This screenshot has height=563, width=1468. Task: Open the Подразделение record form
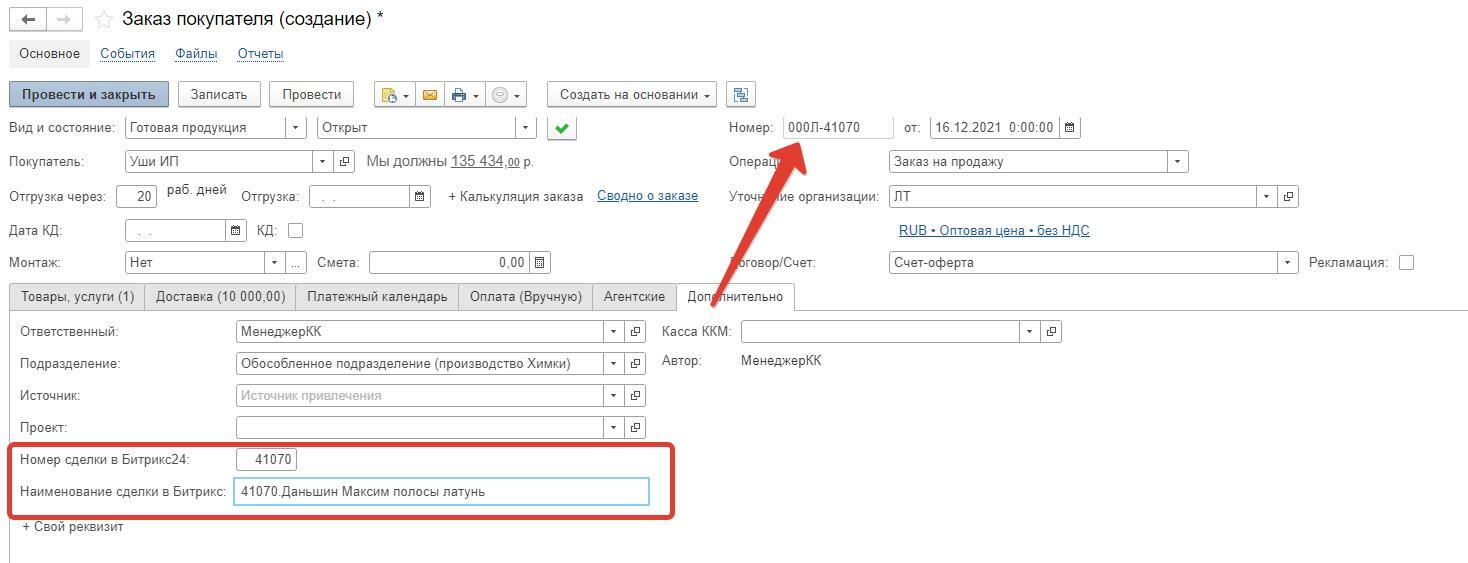[x=635, y=364]
